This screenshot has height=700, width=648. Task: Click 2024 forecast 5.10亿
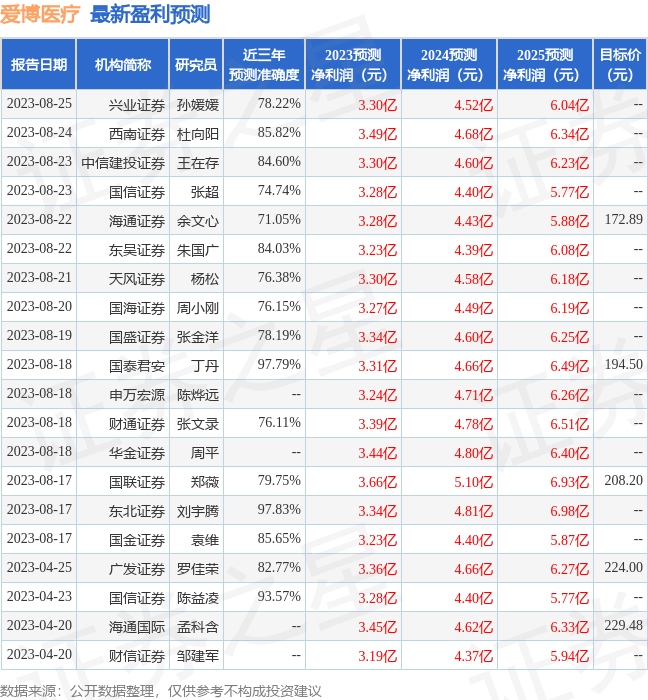coord(474,483)
